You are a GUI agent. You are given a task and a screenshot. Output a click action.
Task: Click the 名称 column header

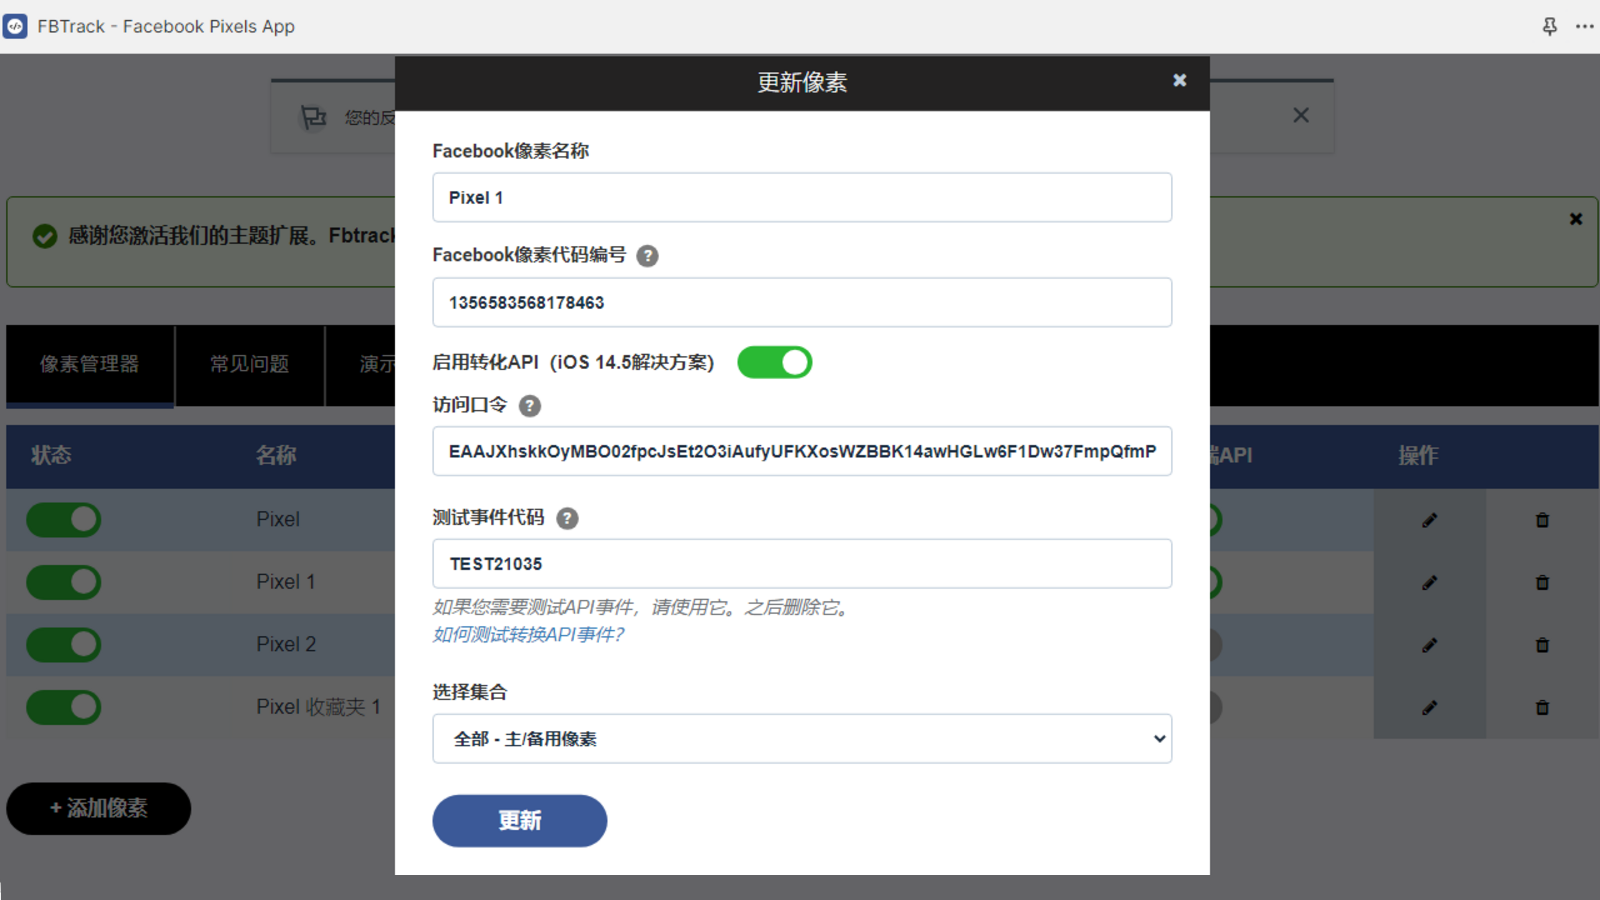pos(276,456)
